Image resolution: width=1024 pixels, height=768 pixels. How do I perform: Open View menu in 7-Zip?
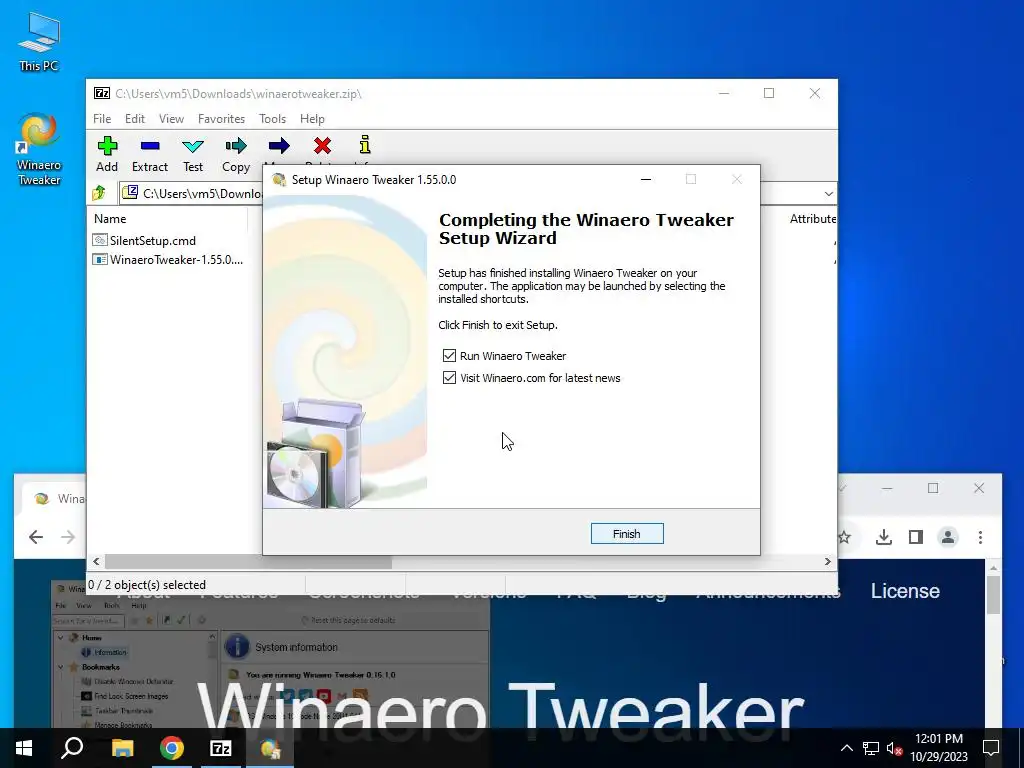click(x=171, y=119)
